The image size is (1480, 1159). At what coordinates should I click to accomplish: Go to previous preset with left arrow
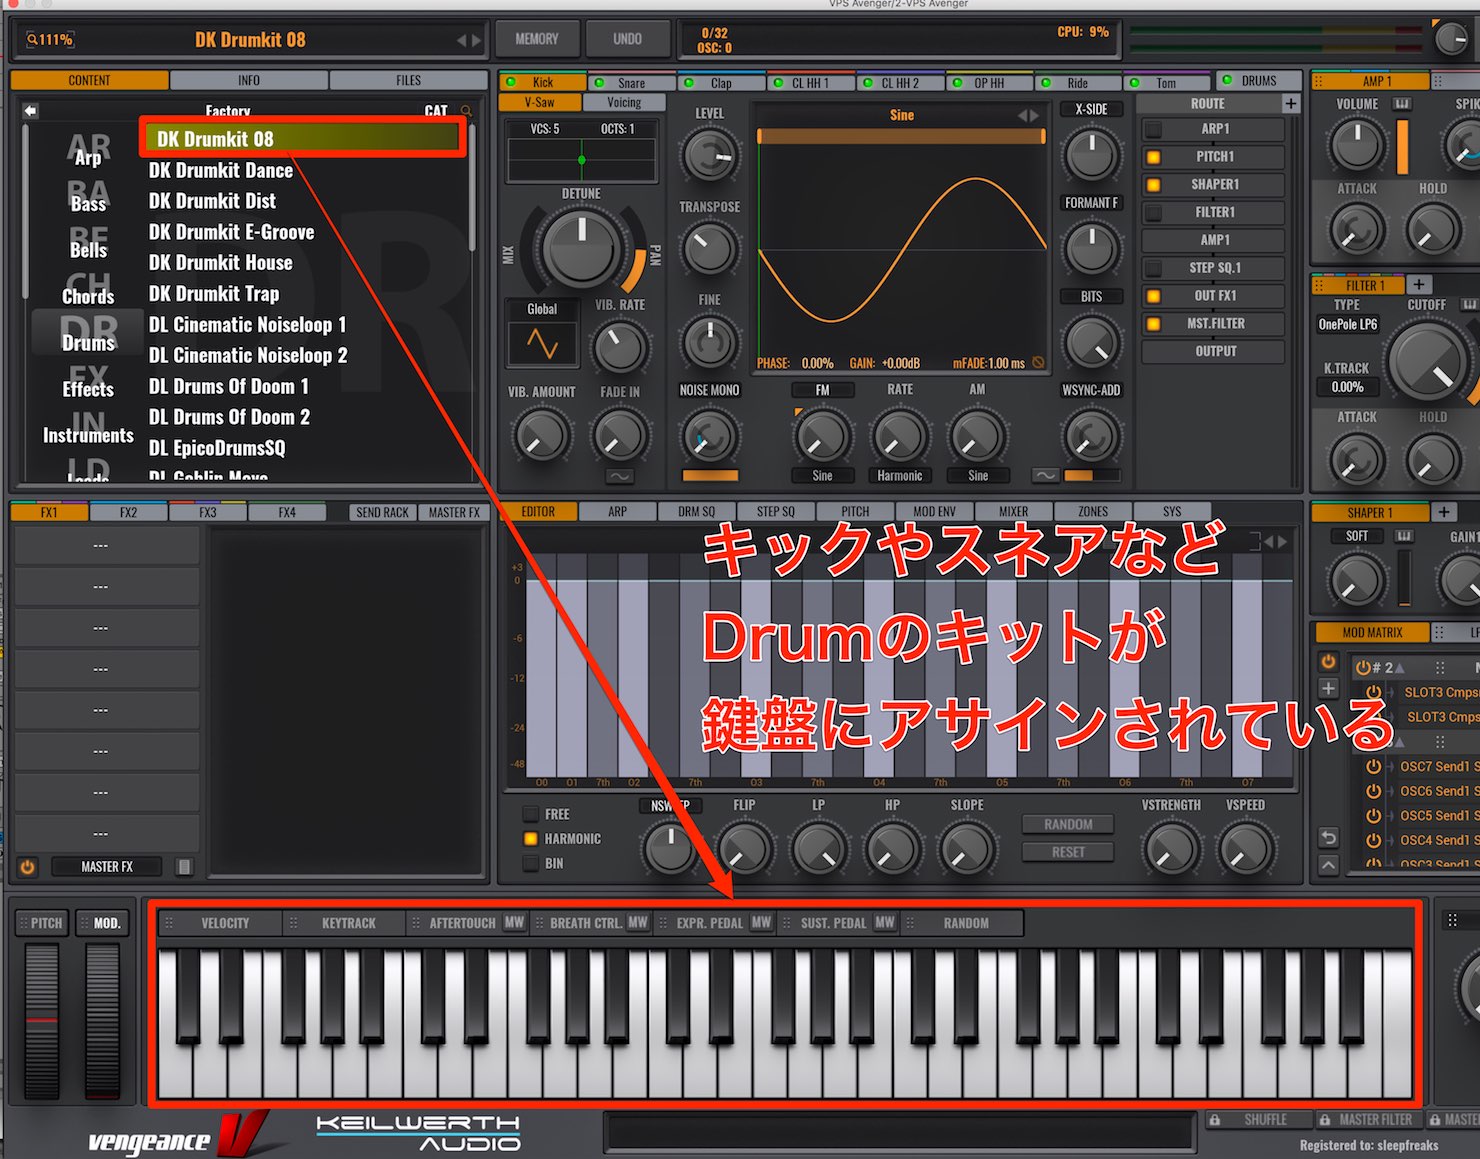[x=462, y=41]
